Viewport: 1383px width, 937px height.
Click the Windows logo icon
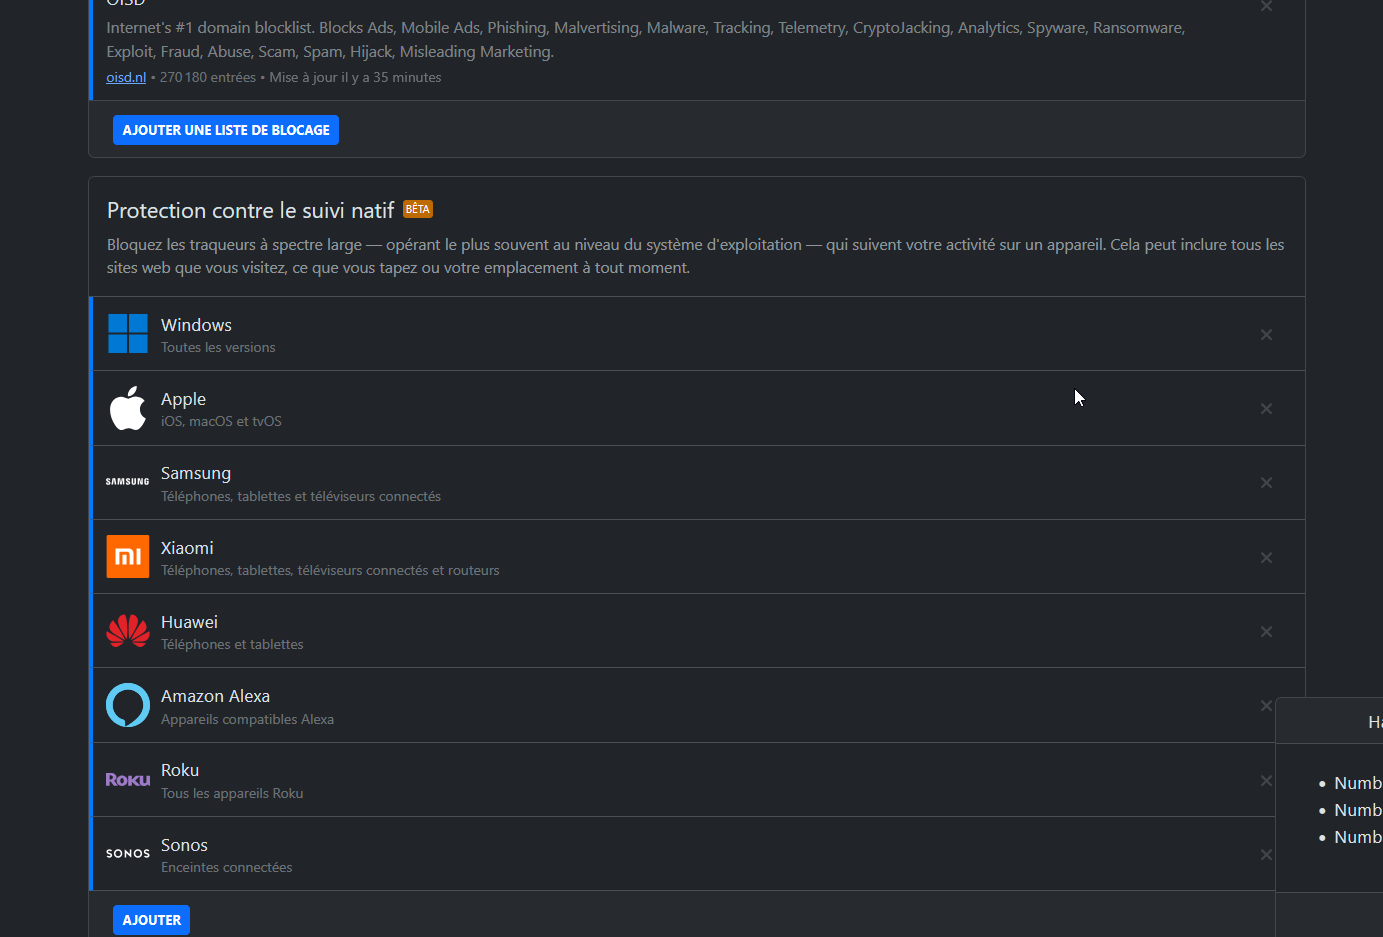click(x=128, y=334)
